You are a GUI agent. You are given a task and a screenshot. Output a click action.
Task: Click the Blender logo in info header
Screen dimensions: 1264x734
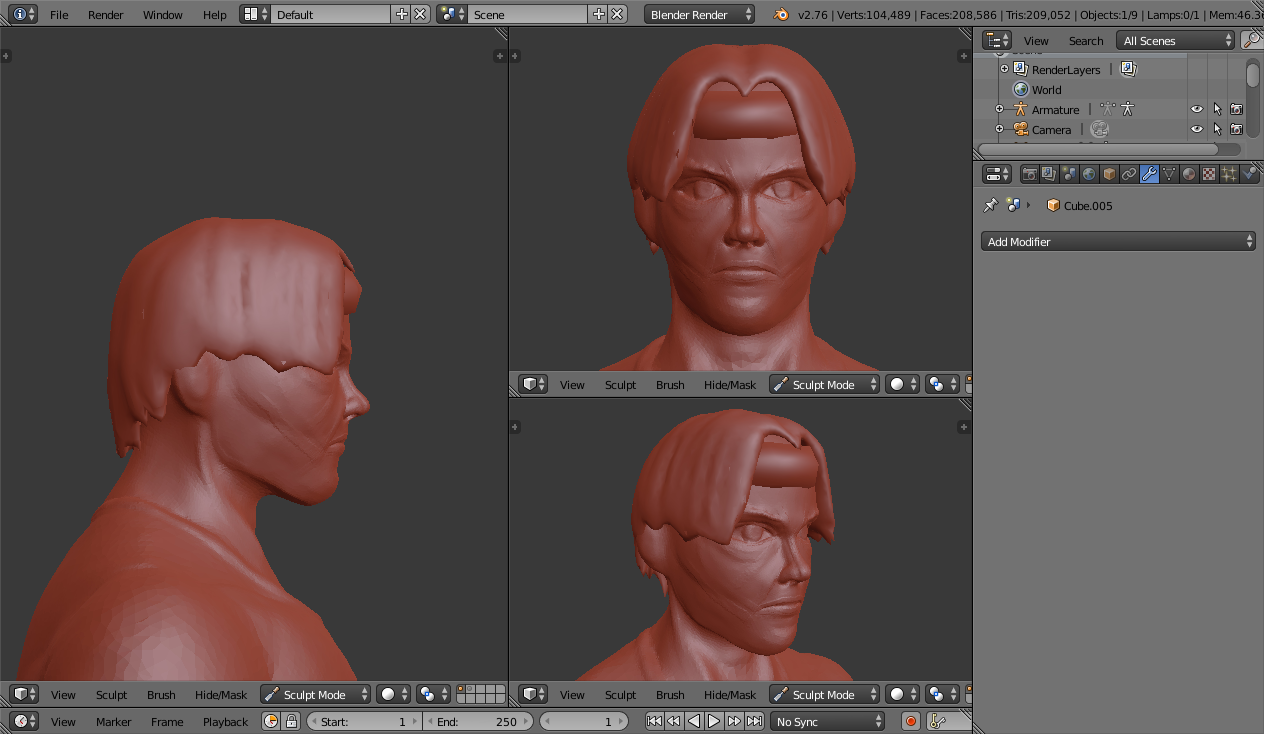[x=780, y=14]
